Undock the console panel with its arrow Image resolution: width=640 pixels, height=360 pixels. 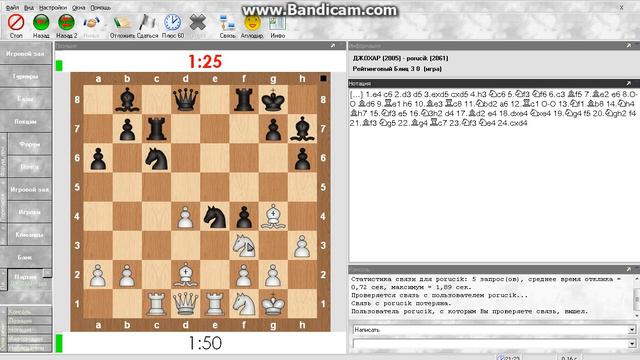(x=629, y=269)
